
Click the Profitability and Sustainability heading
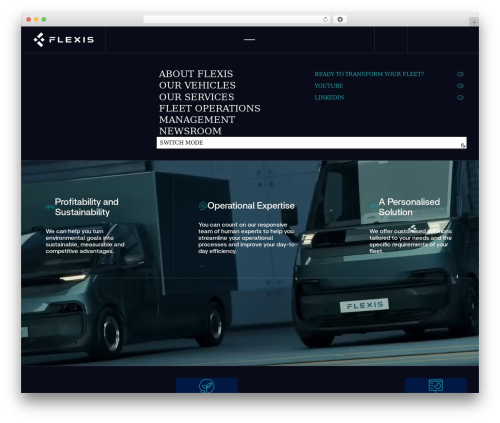coord(87,207)
